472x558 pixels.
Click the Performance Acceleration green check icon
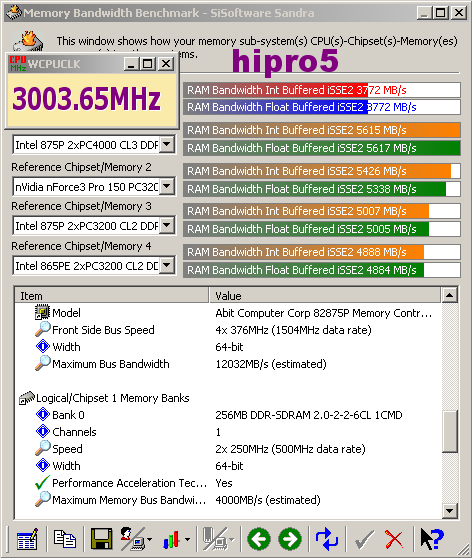(x=42, y=483)
